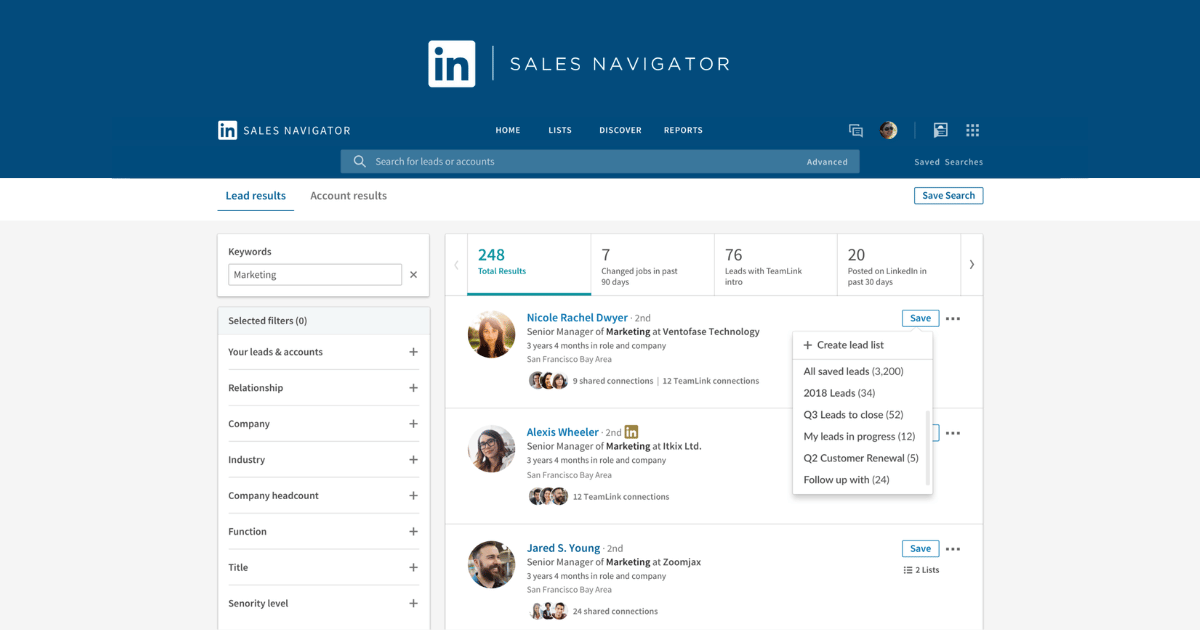Select Q2 Customer Renewal (5) list

[862, 458]
